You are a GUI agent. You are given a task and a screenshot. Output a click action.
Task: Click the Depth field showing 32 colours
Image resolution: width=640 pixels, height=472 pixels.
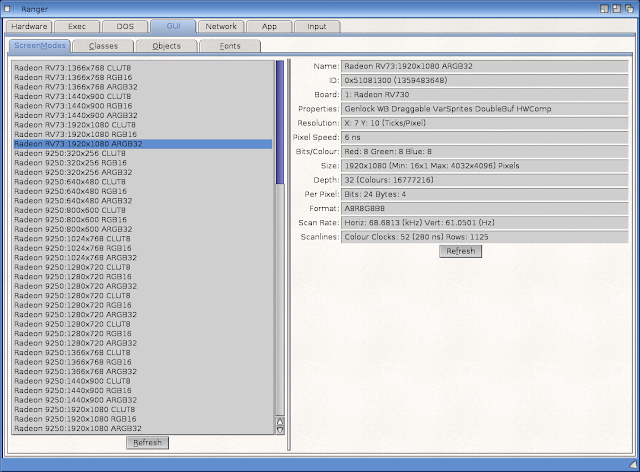484,180
